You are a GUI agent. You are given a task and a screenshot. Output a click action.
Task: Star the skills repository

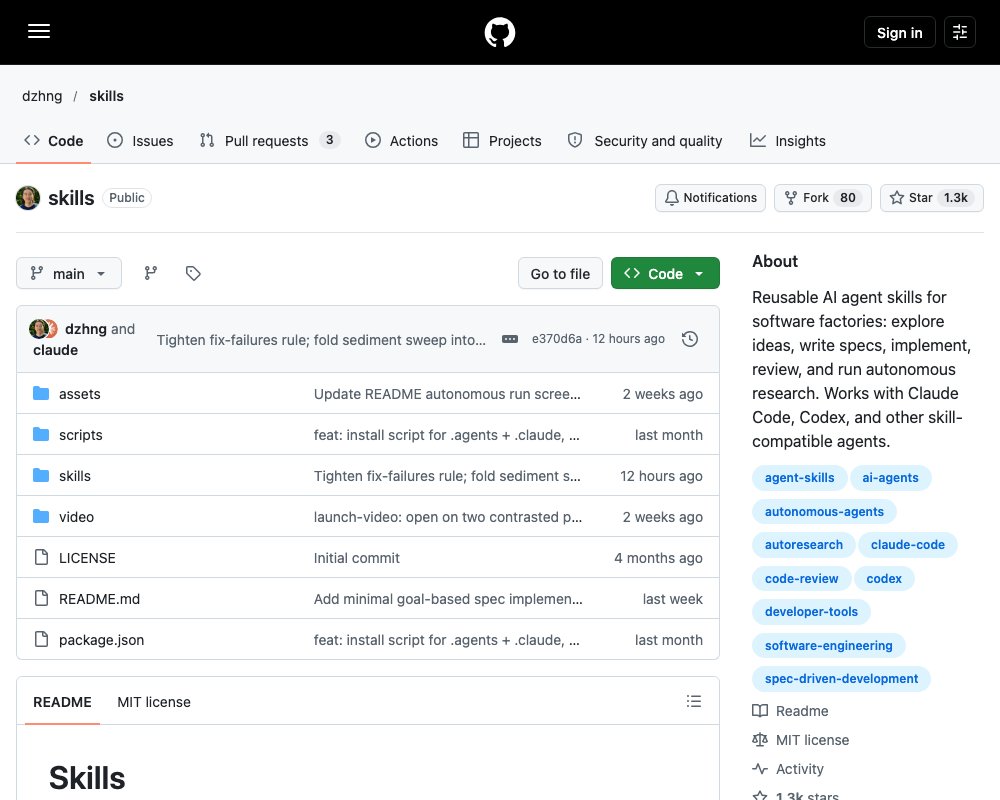(x=932, y=198)
